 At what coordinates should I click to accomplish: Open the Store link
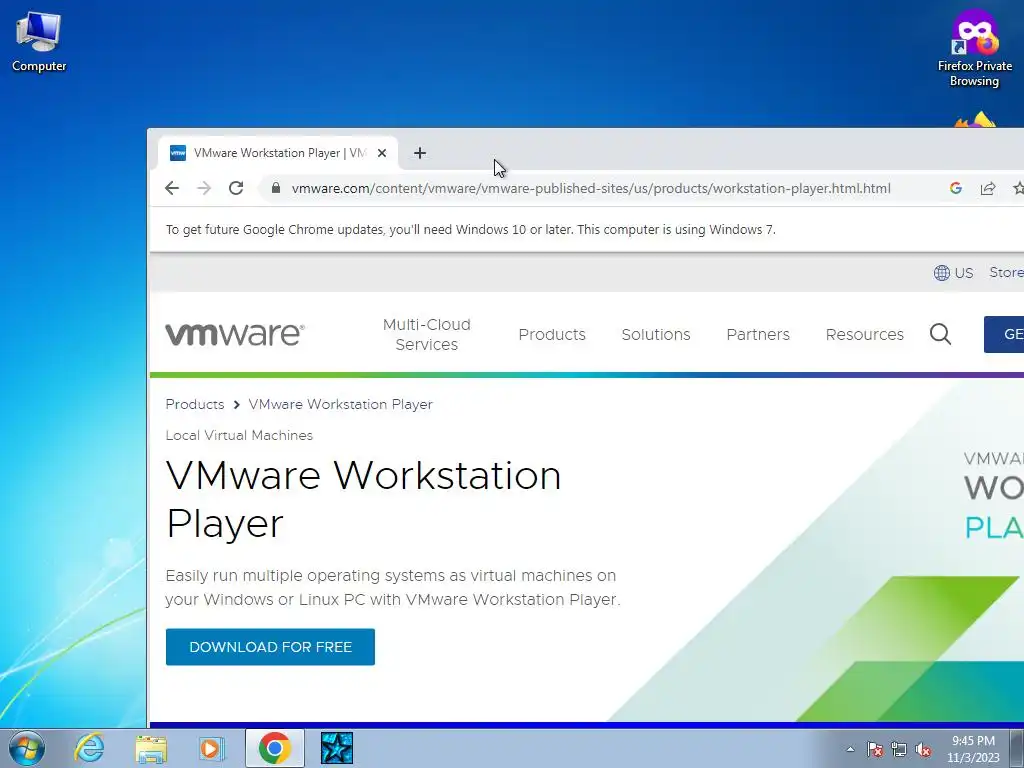pyautogui.click(x=1006, y=272)
